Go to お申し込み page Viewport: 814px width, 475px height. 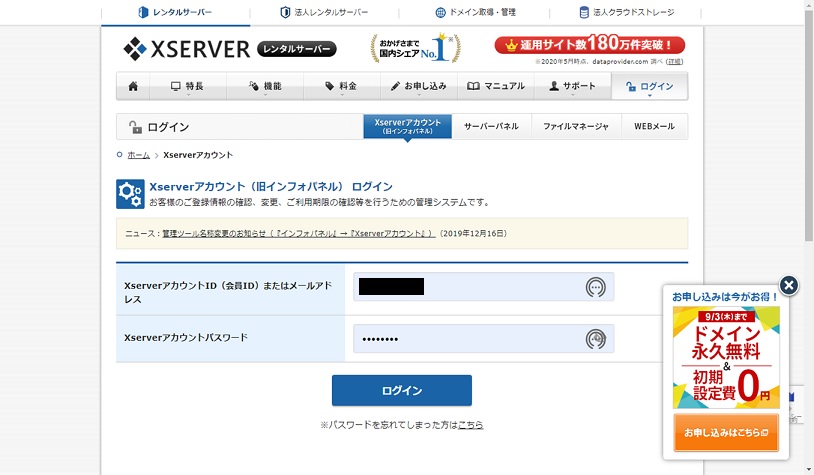[418, 86]
